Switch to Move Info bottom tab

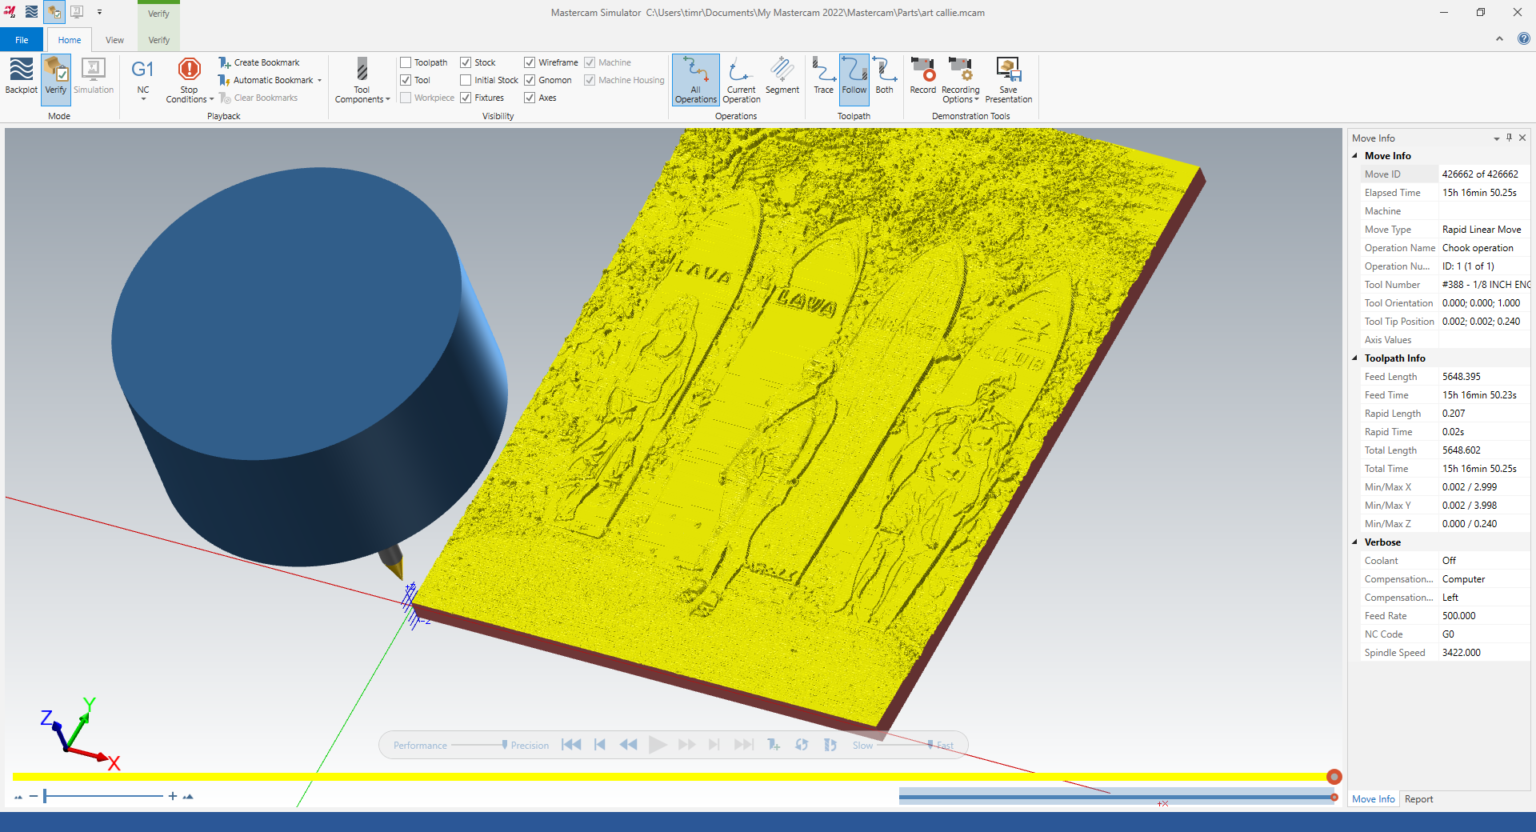click(1373, 799)
